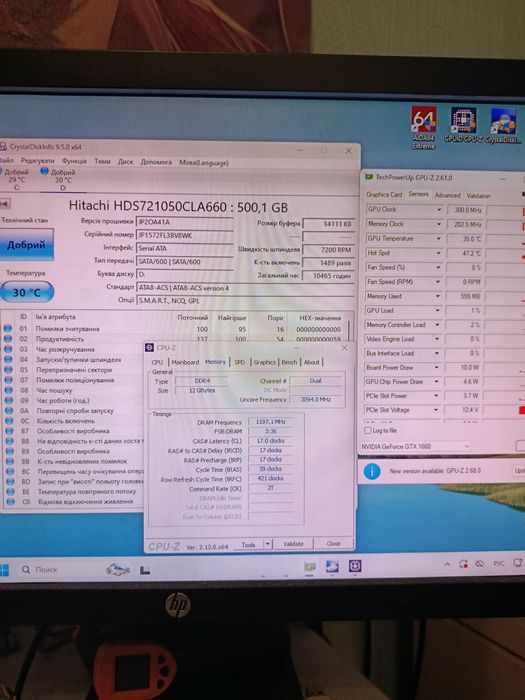Open the CPUID CPU-Z desktop shortcut
Image resolution: width=525 pixels, height=700 pixels.
(x=463, y=125)
